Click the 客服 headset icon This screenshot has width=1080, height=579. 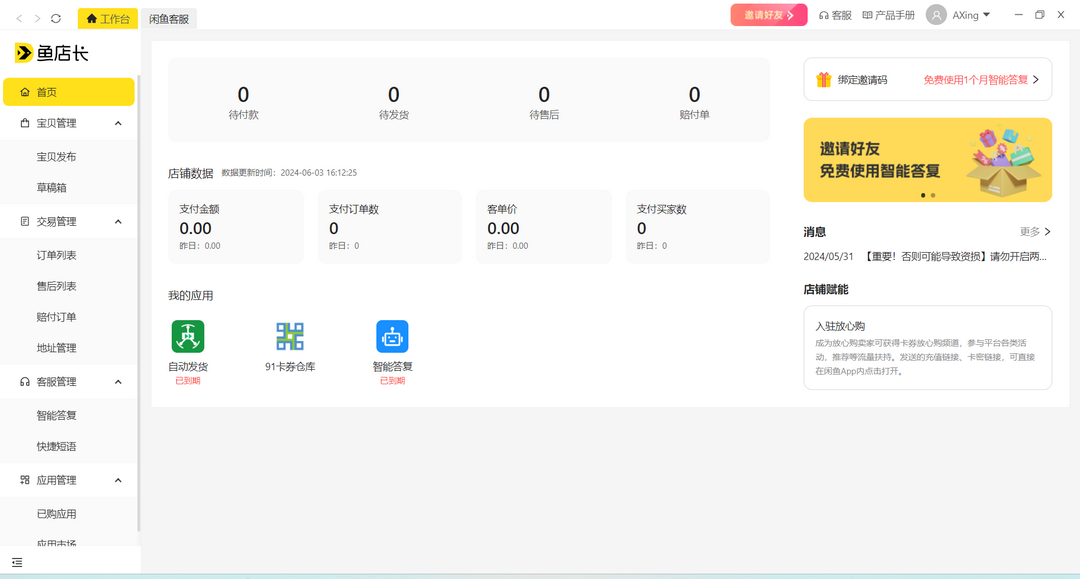(823, 16)
